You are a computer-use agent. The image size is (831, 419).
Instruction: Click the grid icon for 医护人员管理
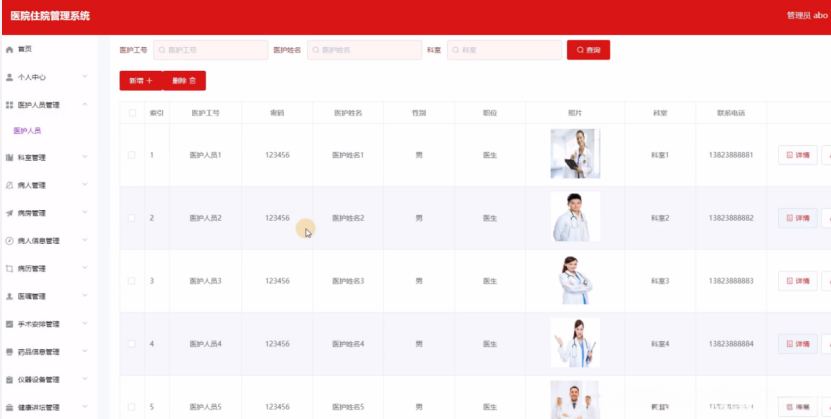coord(9,105)
